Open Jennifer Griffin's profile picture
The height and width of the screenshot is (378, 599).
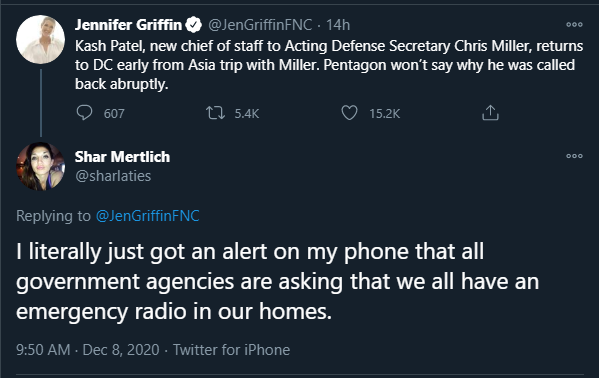click(x=40, y=39)
